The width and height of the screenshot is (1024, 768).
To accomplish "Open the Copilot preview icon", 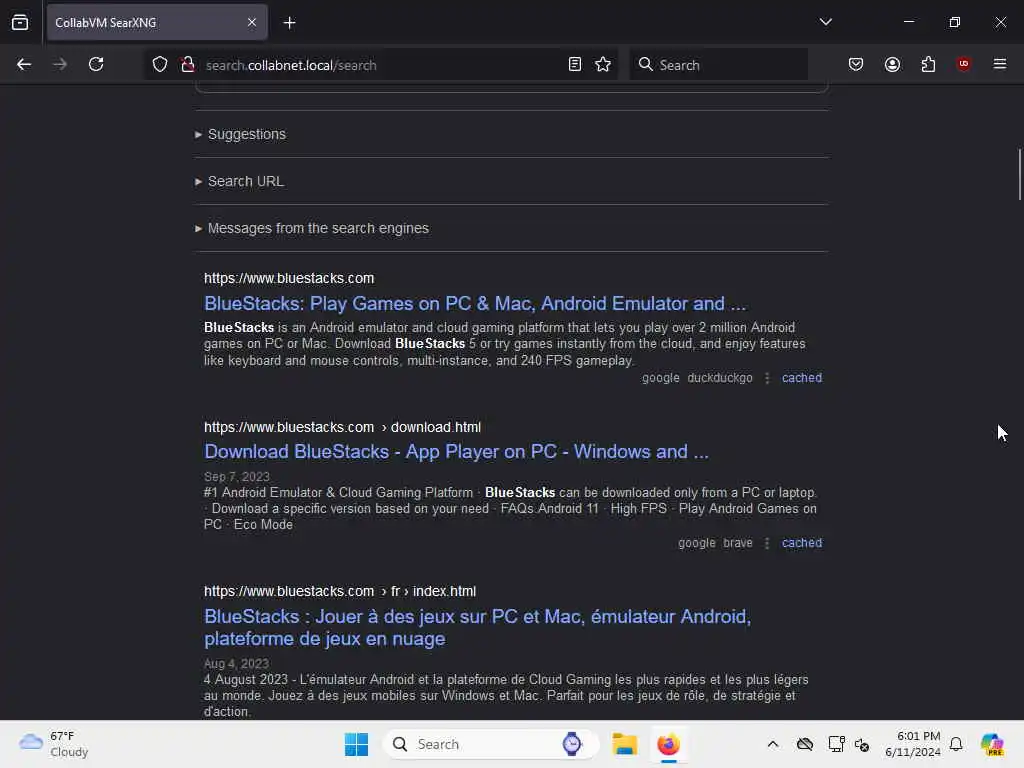I will [x=991, y=744].
